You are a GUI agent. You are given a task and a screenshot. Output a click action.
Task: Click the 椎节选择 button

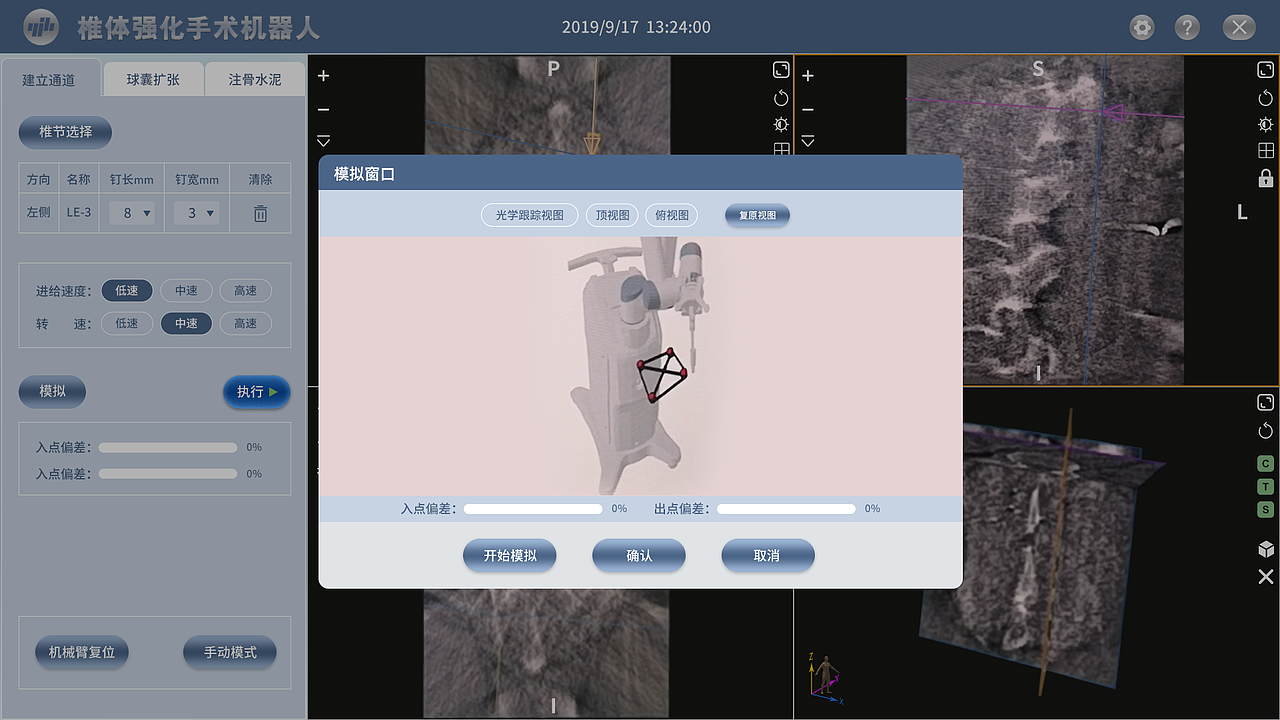tap(65, 132)
